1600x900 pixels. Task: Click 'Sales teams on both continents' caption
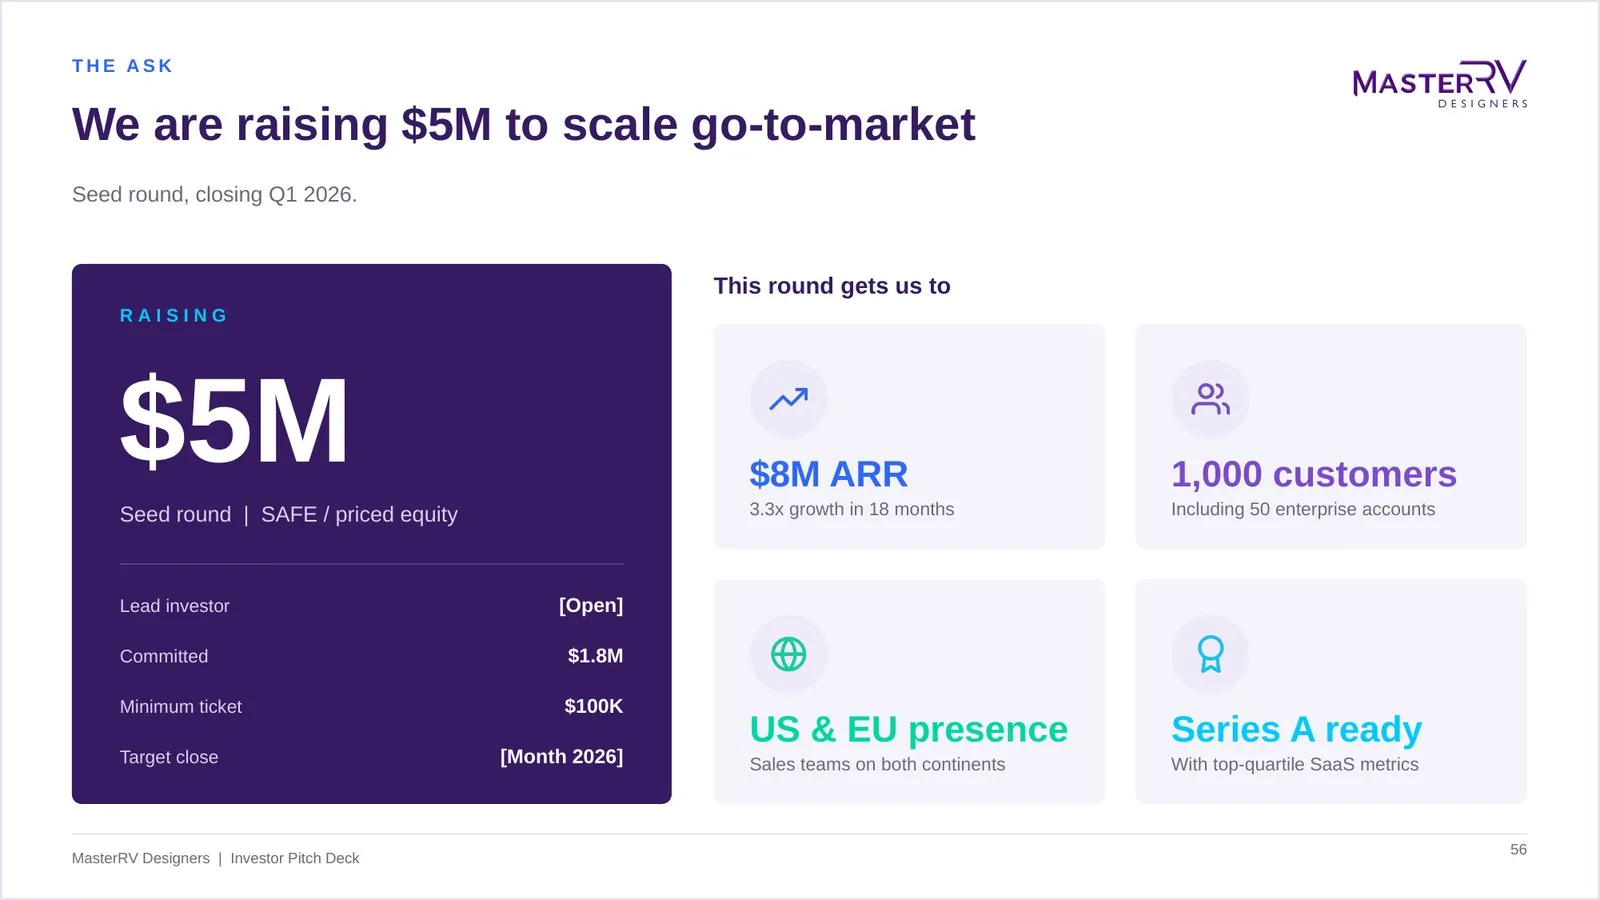click(x=877, y=764)
